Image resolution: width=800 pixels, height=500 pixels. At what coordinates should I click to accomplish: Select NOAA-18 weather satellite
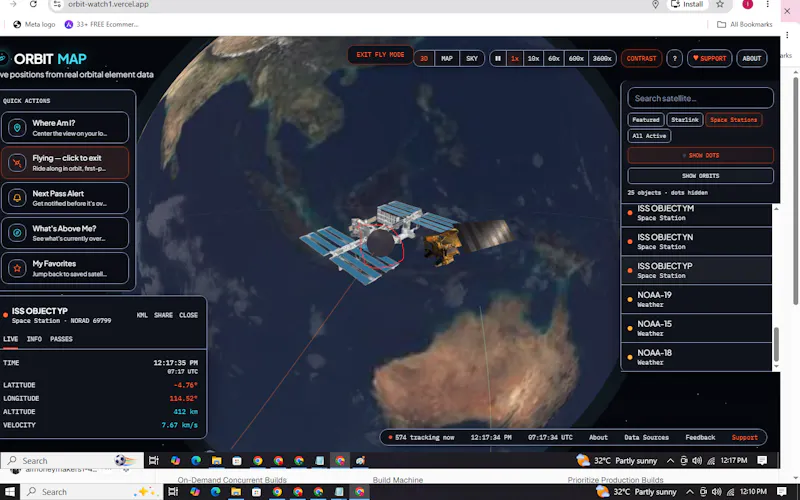tap(696, 357)
